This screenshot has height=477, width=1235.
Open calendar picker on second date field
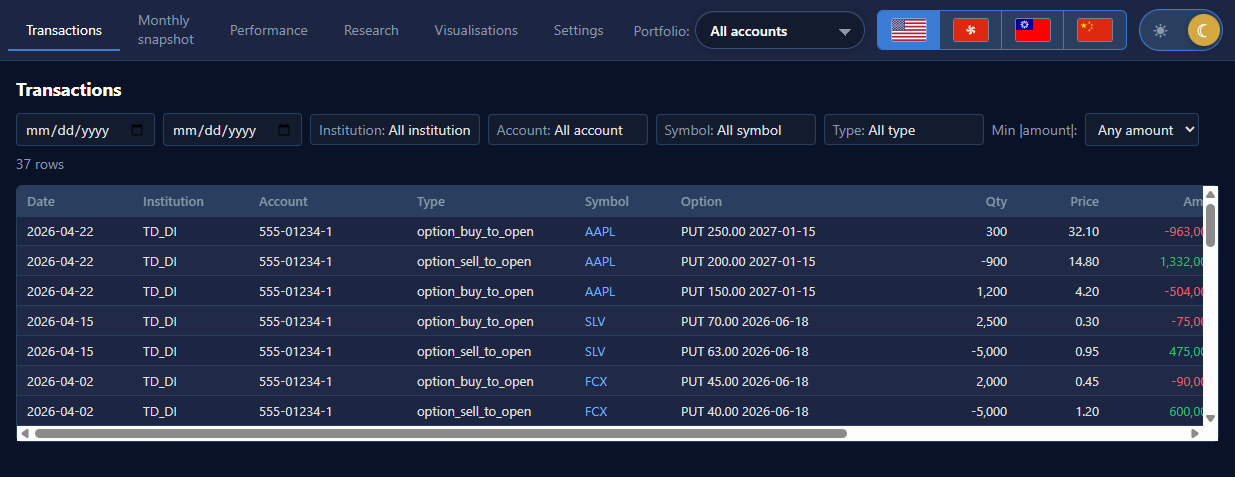[x=285, y=130]
